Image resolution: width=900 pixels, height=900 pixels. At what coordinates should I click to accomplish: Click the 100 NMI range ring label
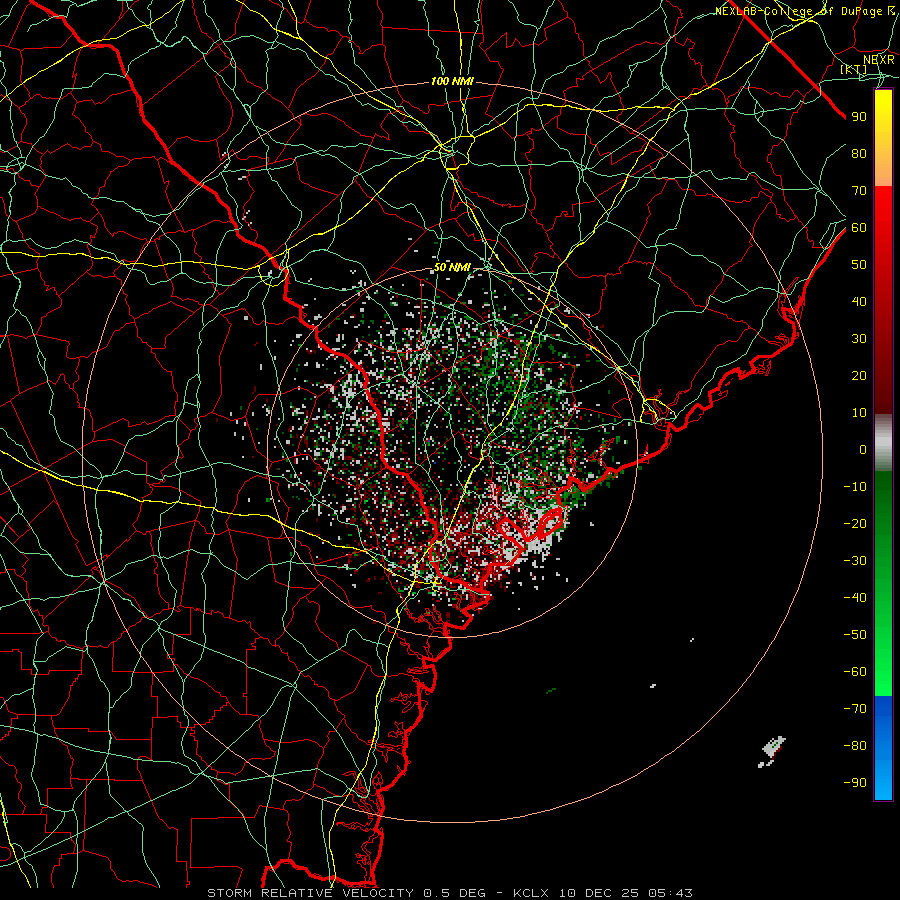pos(452,82)
